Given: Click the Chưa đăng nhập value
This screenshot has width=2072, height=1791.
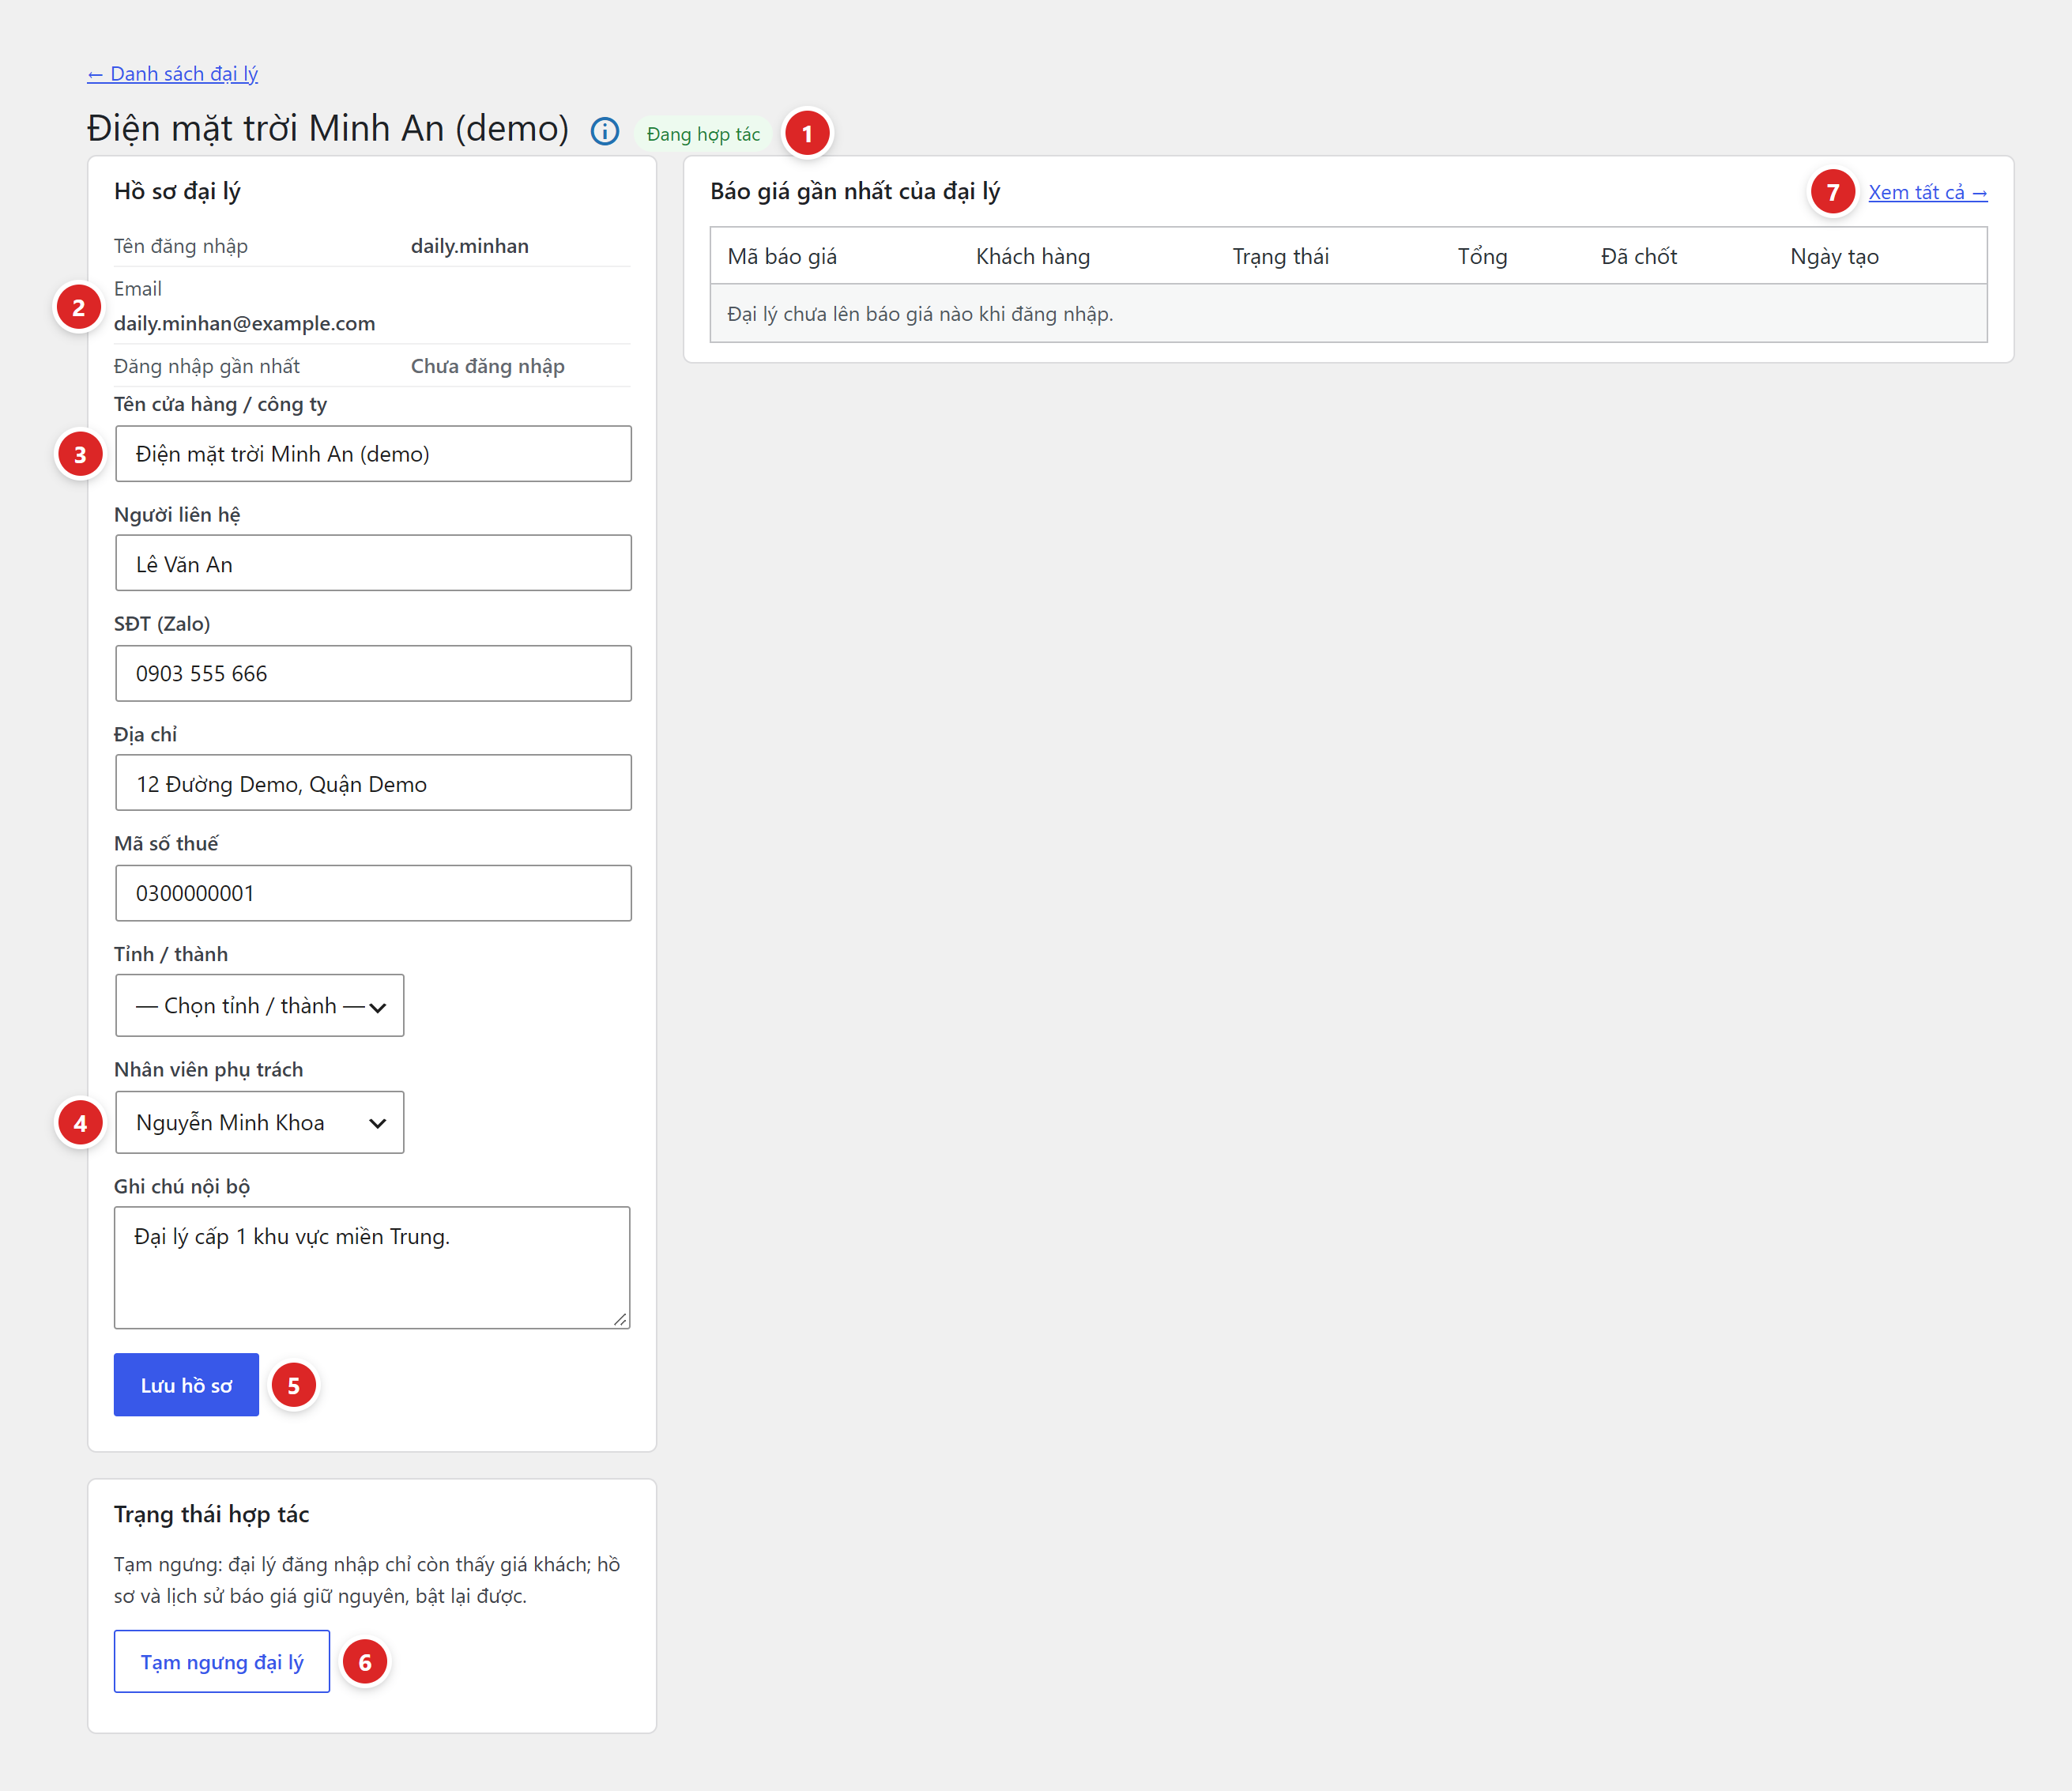Looking at the screenshot, I should point(488,366).
